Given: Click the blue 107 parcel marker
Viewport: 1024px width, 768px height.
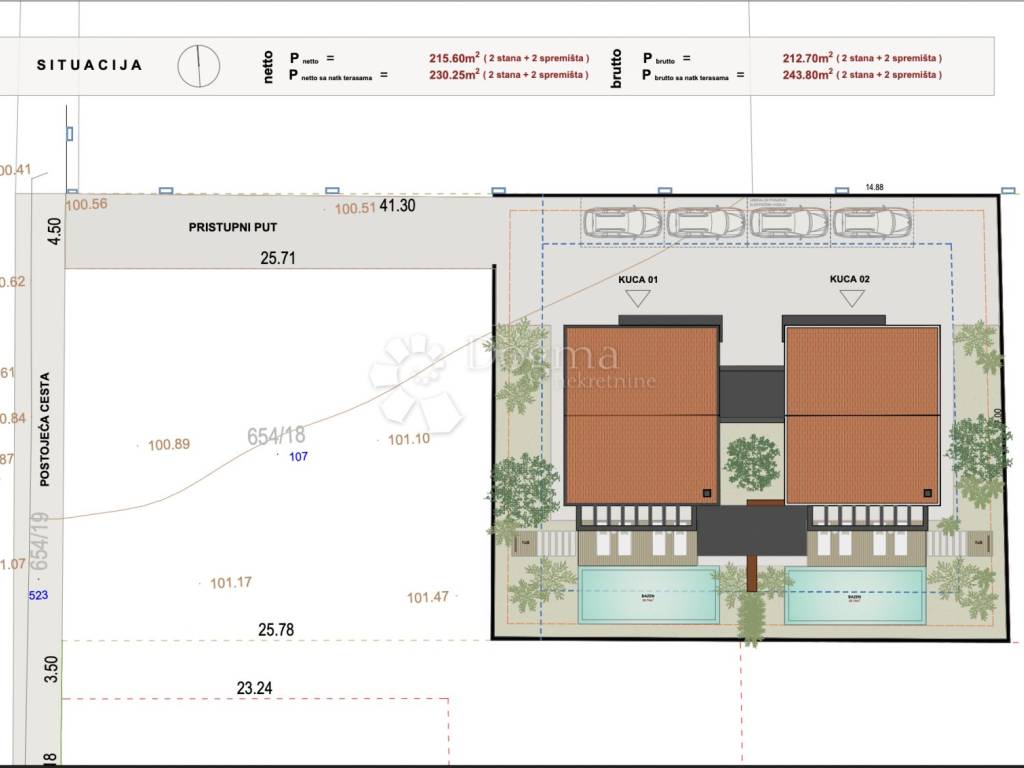Looking at the screenshot, I should (300, 457).
